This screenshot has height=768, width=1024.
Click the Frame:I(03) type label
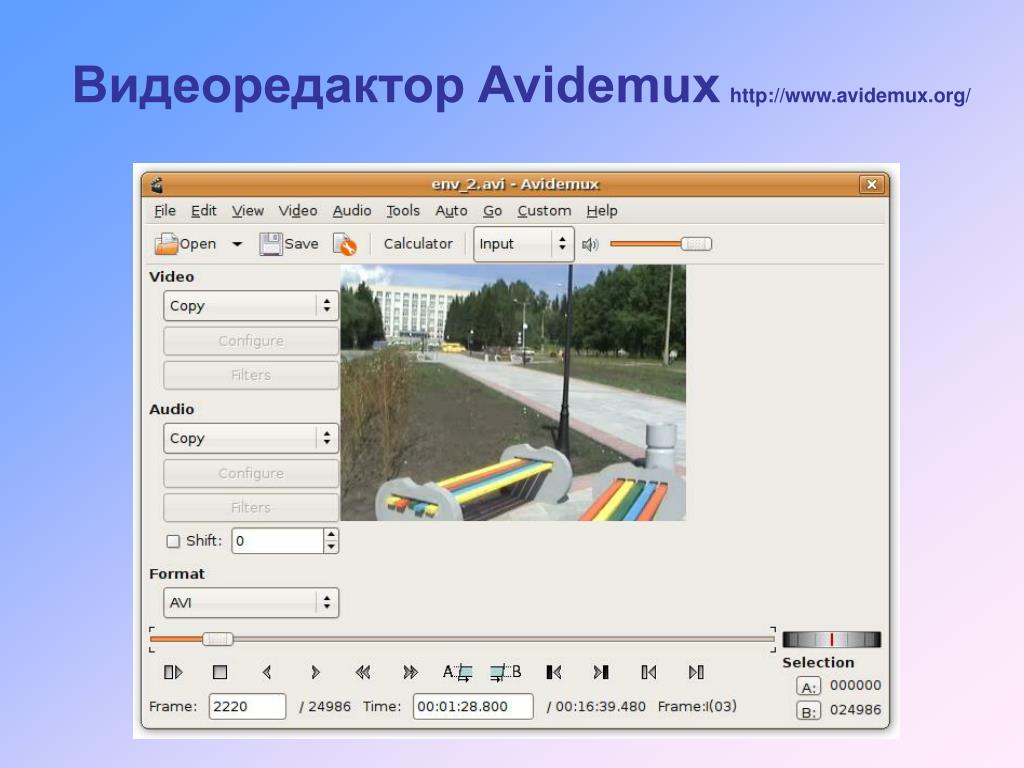(697, 706)
